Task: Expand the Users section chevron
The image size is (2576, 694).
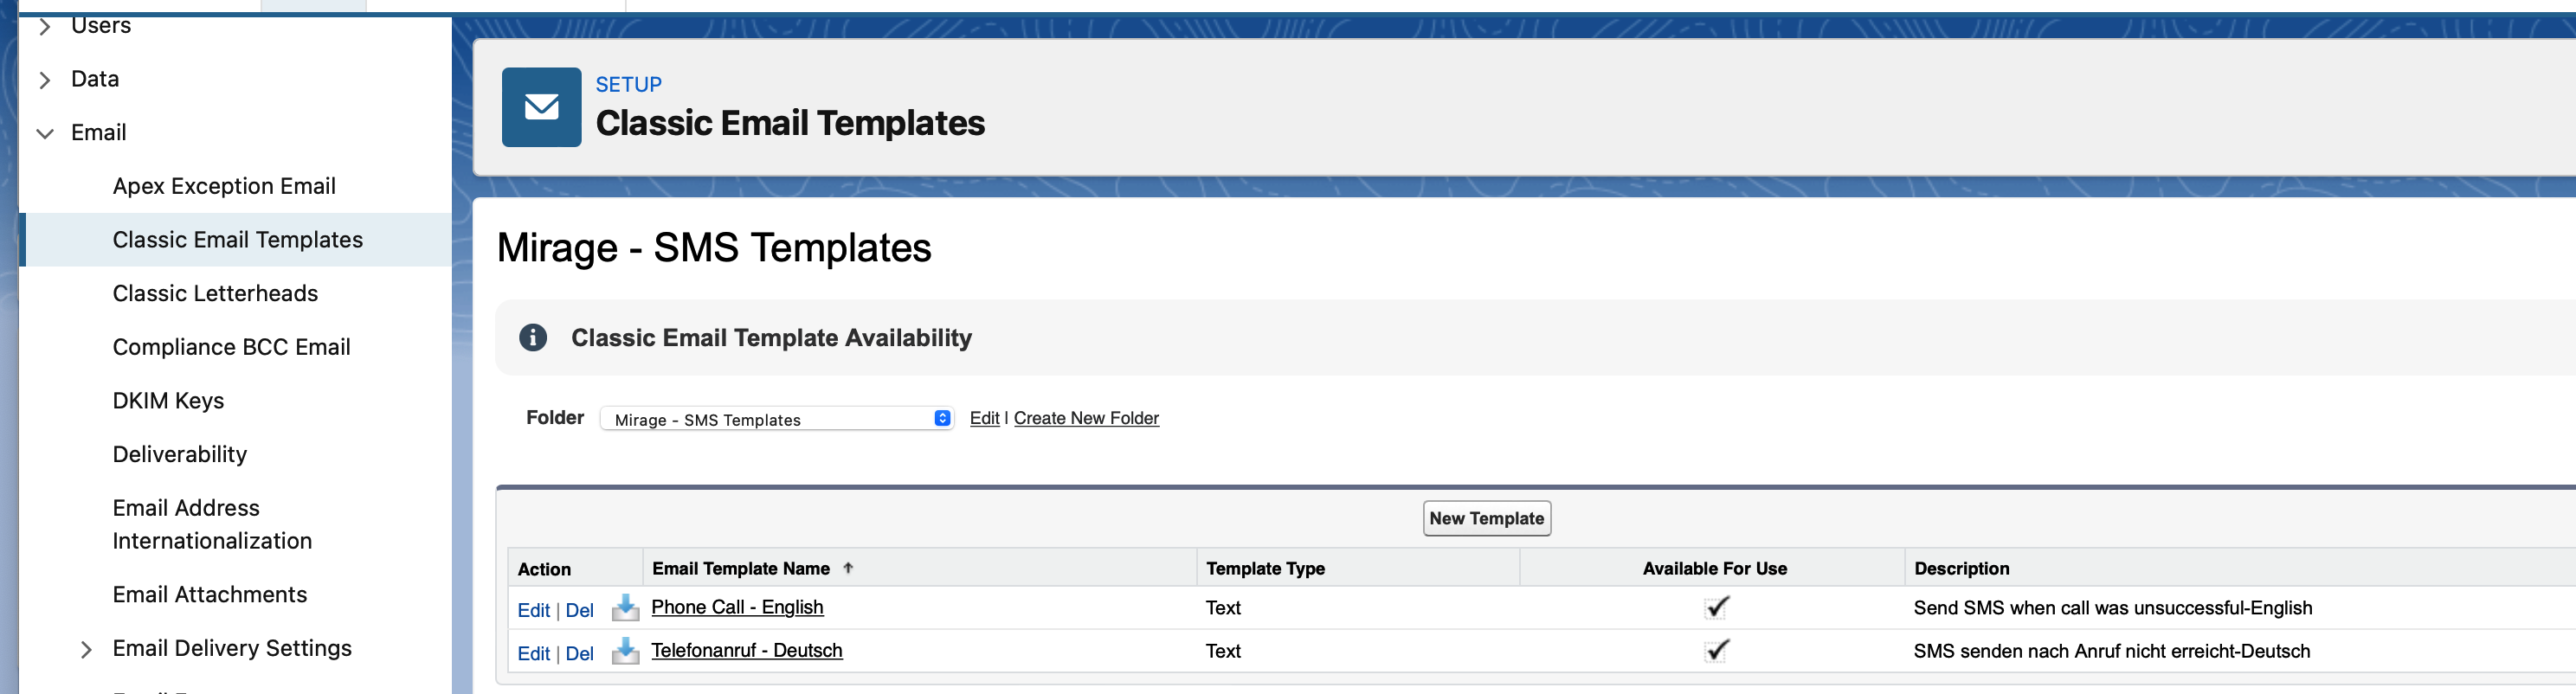Action: [44, 26]
